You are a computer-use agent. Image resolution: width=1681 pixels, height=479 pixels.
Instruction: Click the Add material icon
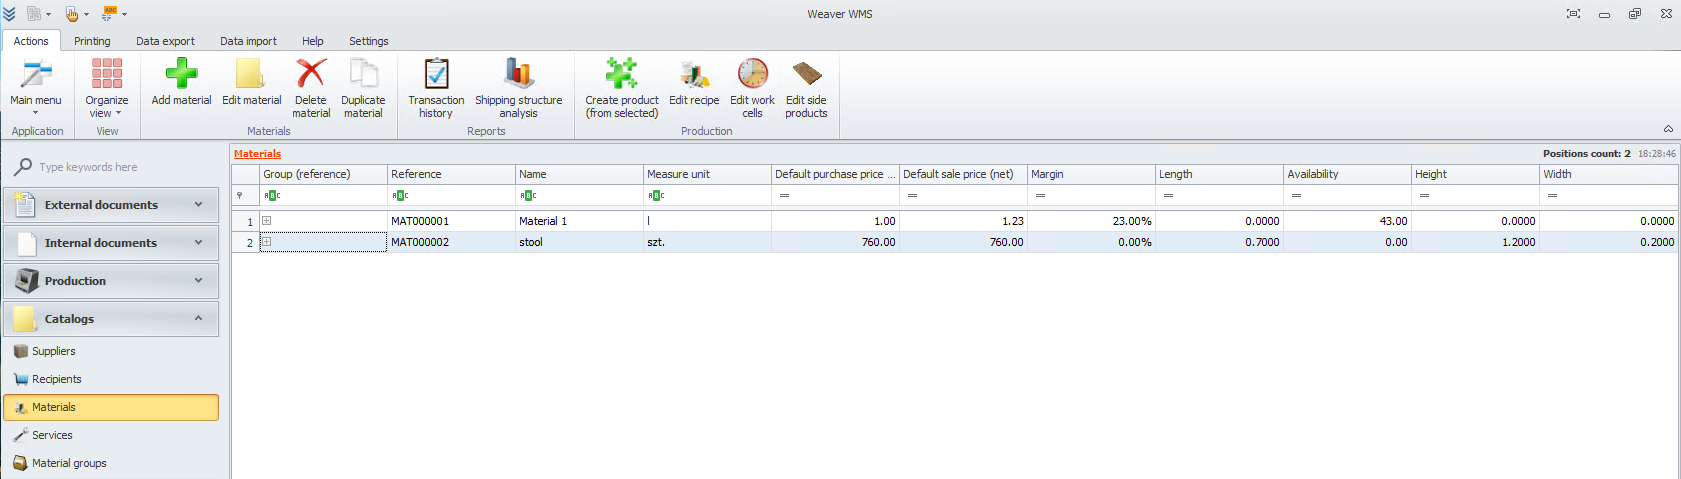(181, 74)
